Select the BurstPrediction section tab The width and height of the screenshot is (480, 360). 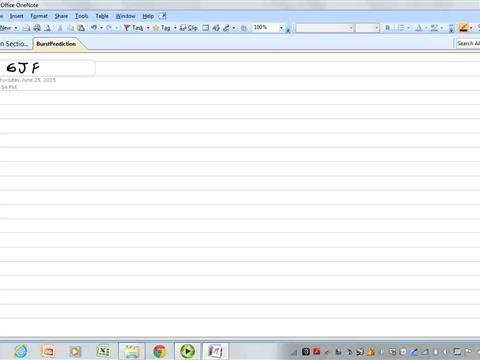pos(56,44)
